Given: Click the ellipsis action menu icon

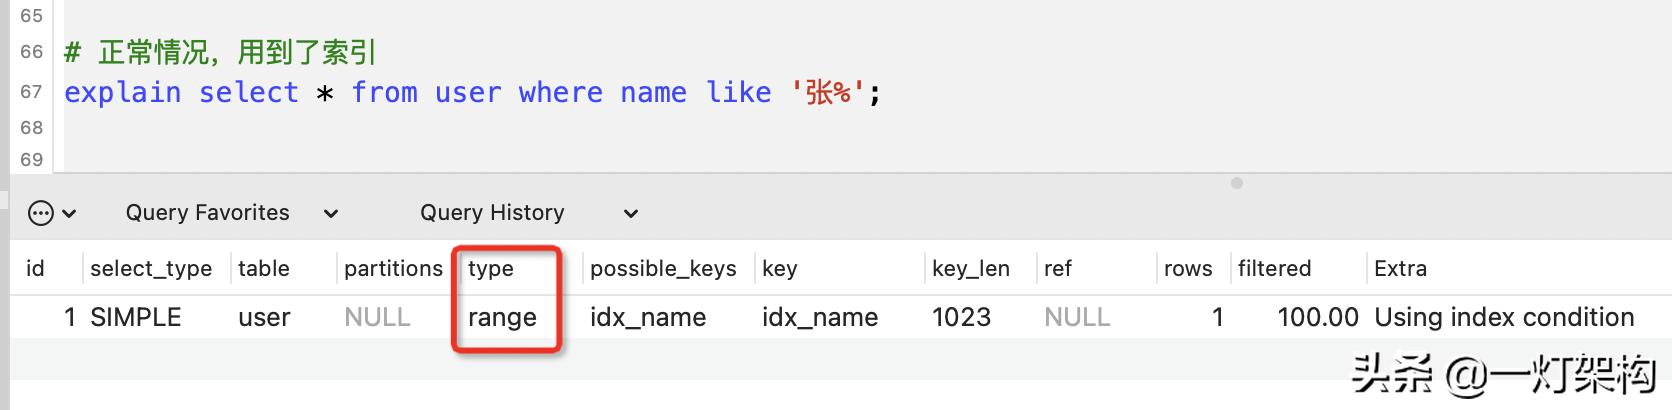Looking at the screenshot, I should pyautogui.click(x=41, y=213).
